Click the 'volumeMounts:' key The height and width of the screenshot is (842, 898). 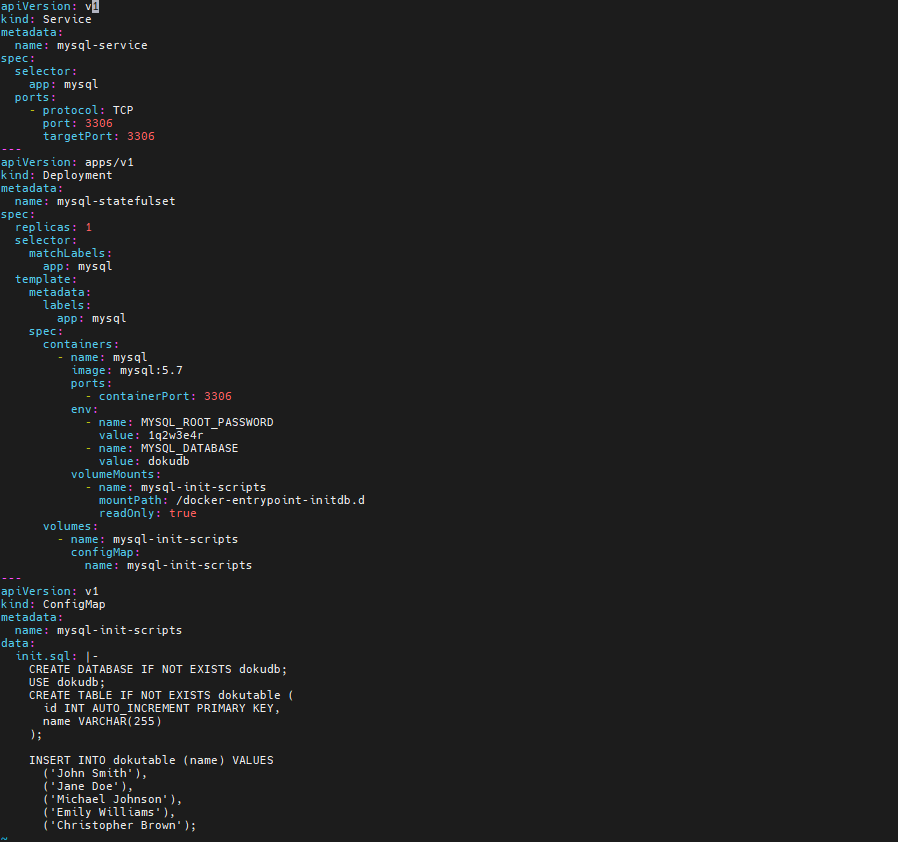[116, 474]
